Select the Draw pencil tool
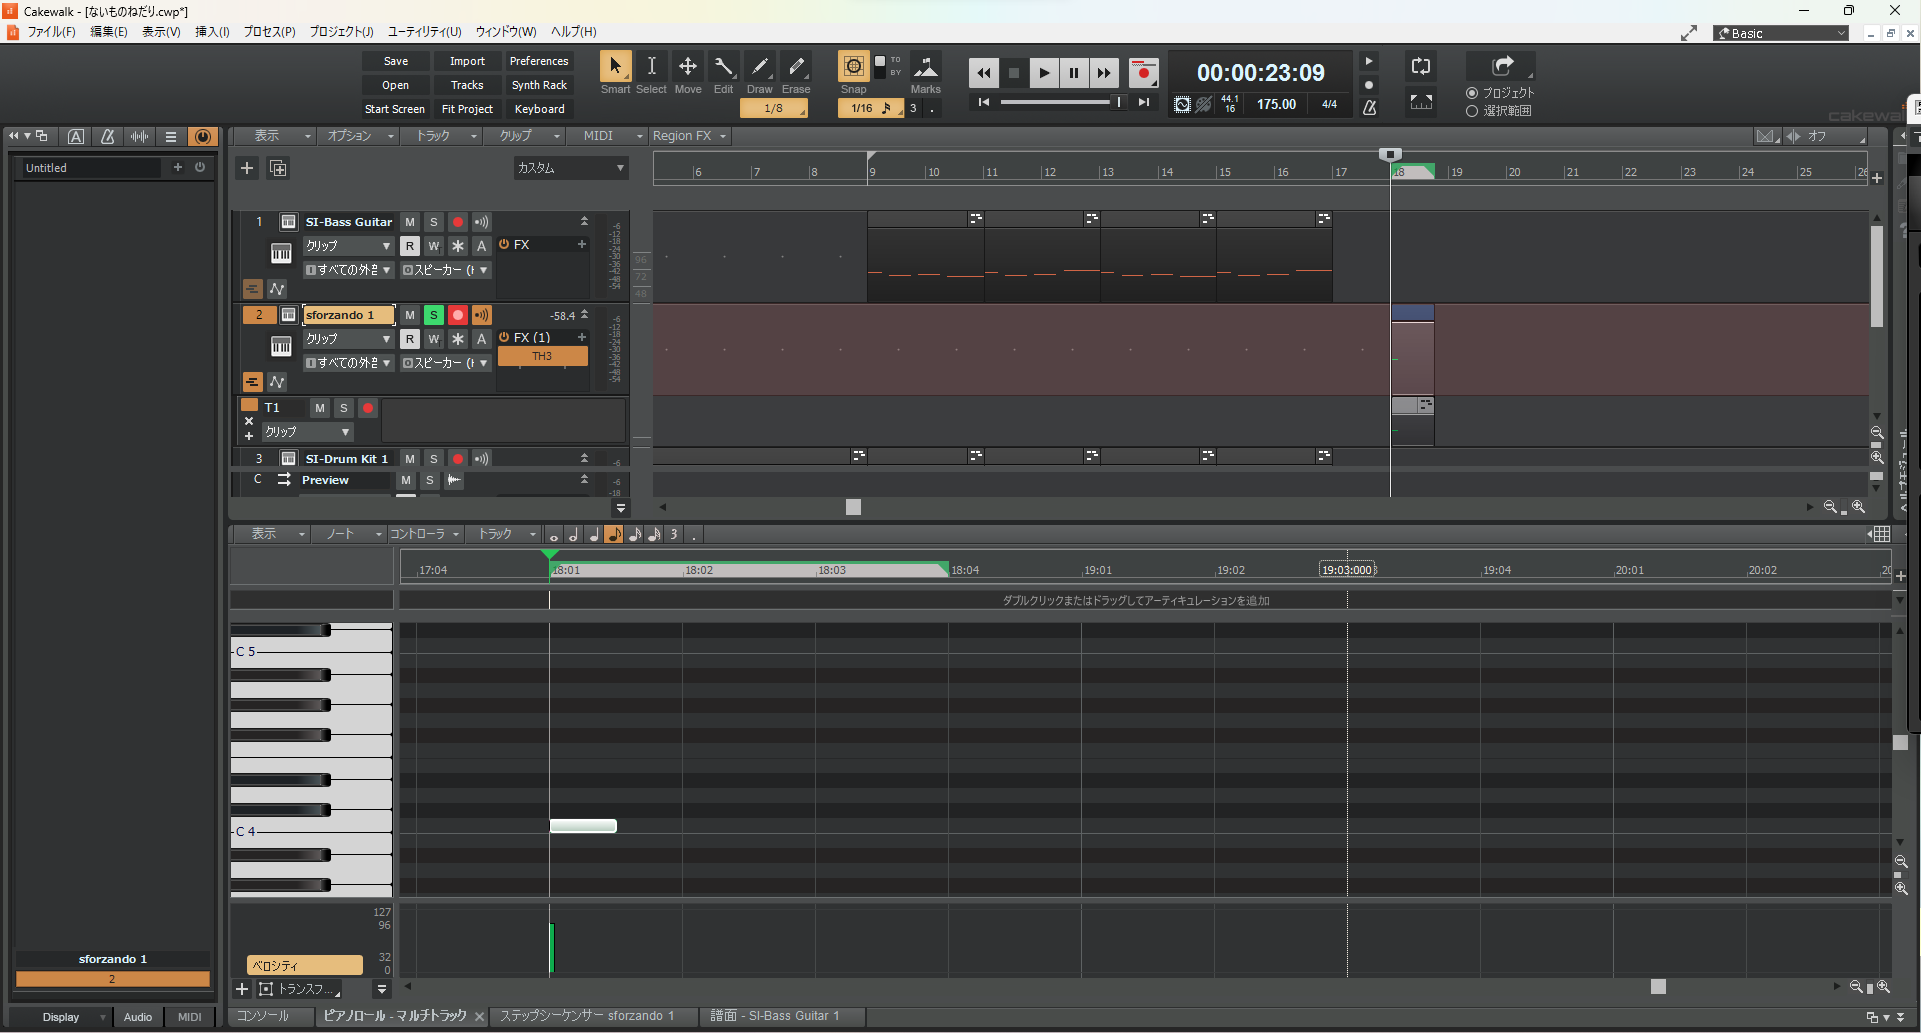 [760, 66]
